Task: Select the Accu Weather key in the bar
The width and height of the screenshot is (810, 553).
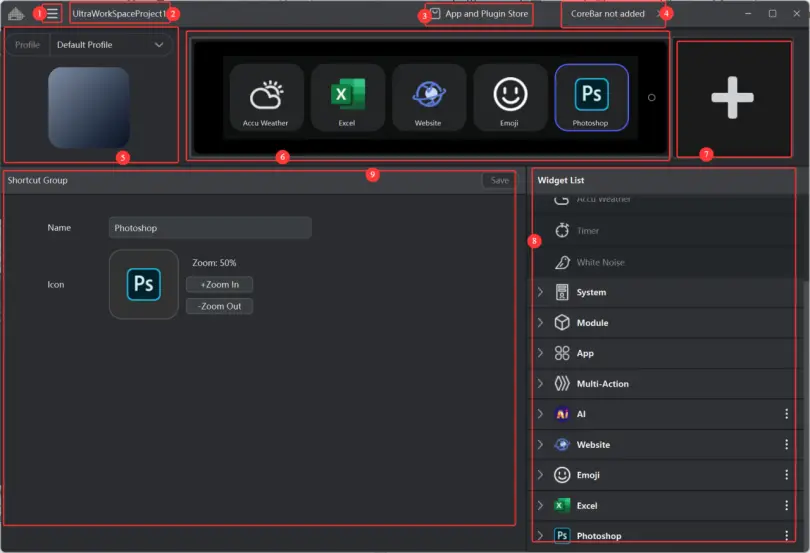Action: click(x=266, y=97)
